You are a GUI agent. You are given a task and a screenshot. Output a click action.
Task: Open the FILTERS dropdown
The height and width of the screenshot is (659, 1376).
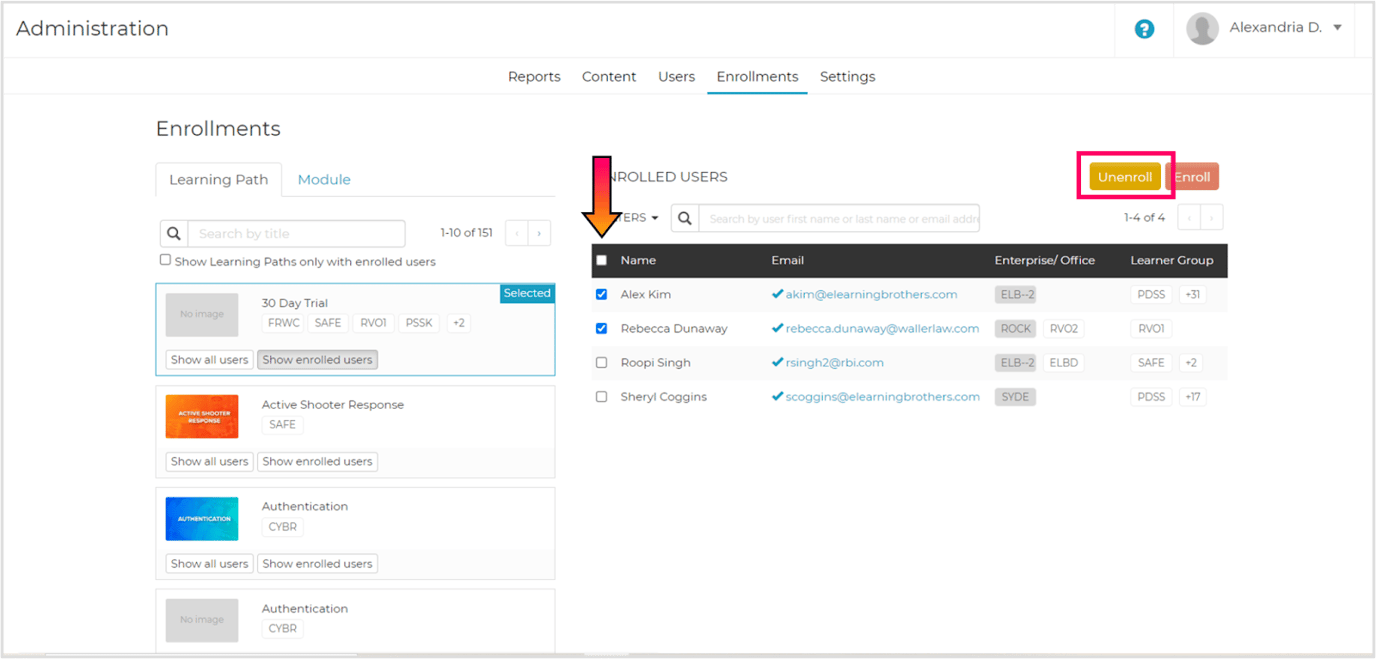pos(630,217)
